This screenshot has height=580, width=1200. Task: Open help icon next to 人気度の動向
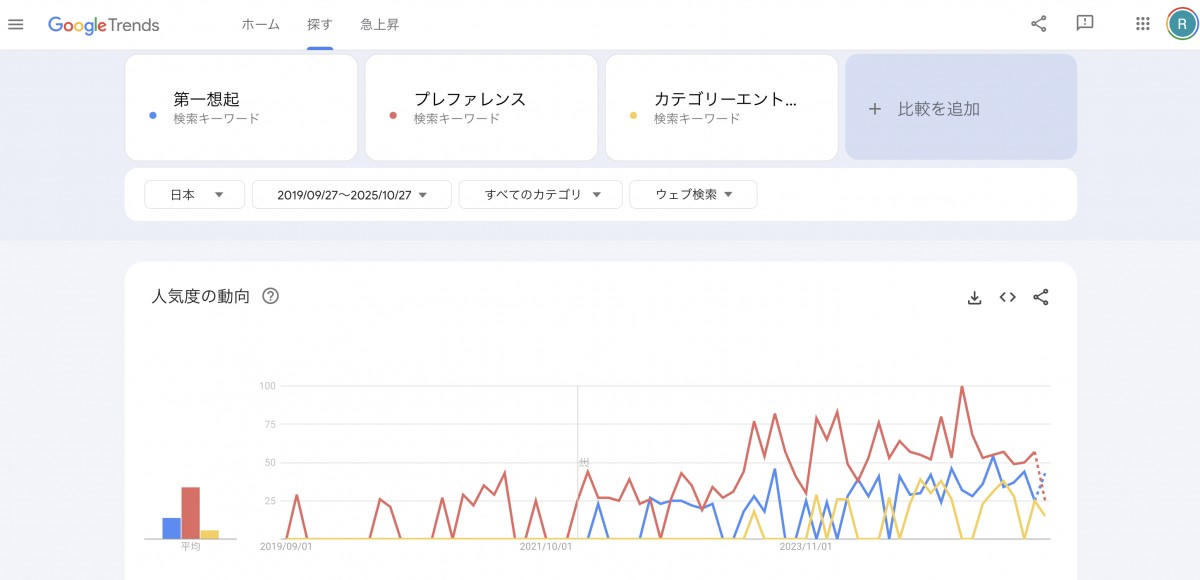tap(270, 296)
